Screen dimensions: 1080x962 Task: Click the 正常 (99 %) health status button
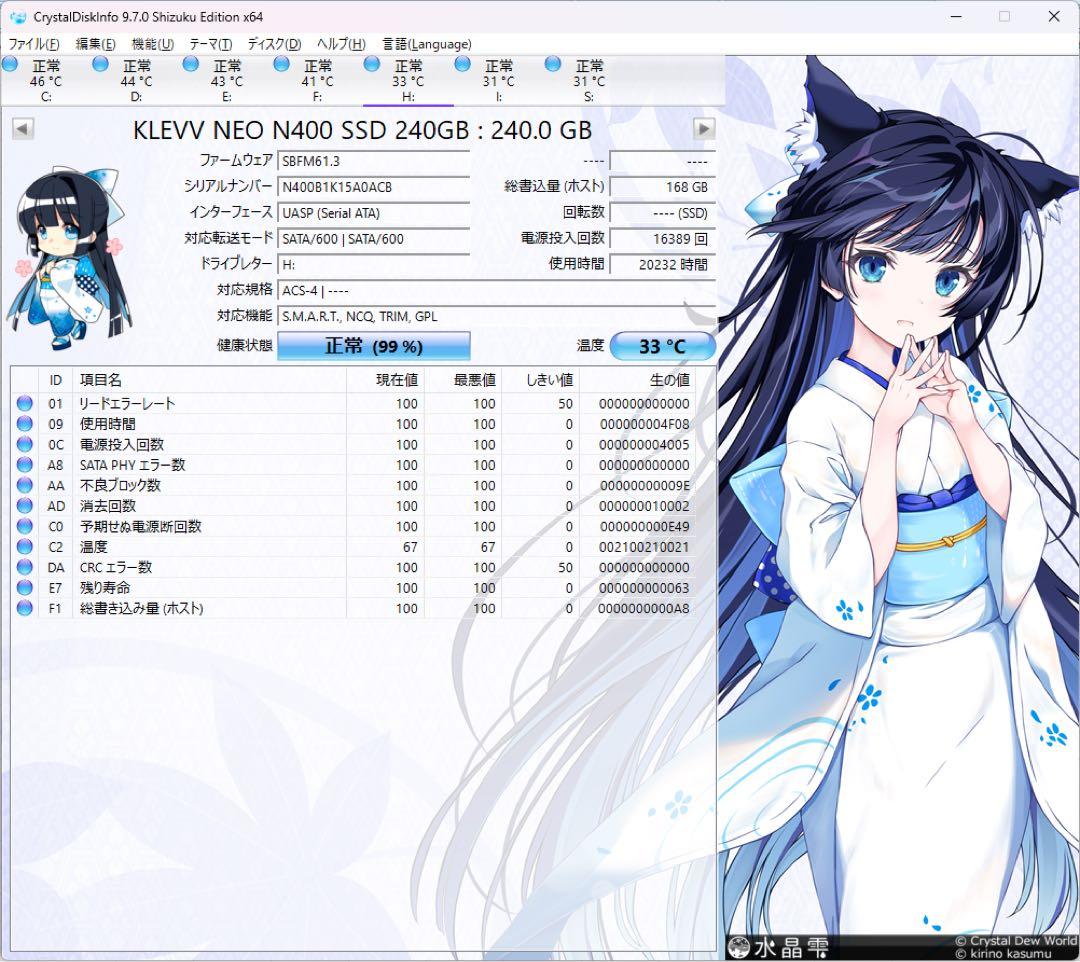(373, 346)
